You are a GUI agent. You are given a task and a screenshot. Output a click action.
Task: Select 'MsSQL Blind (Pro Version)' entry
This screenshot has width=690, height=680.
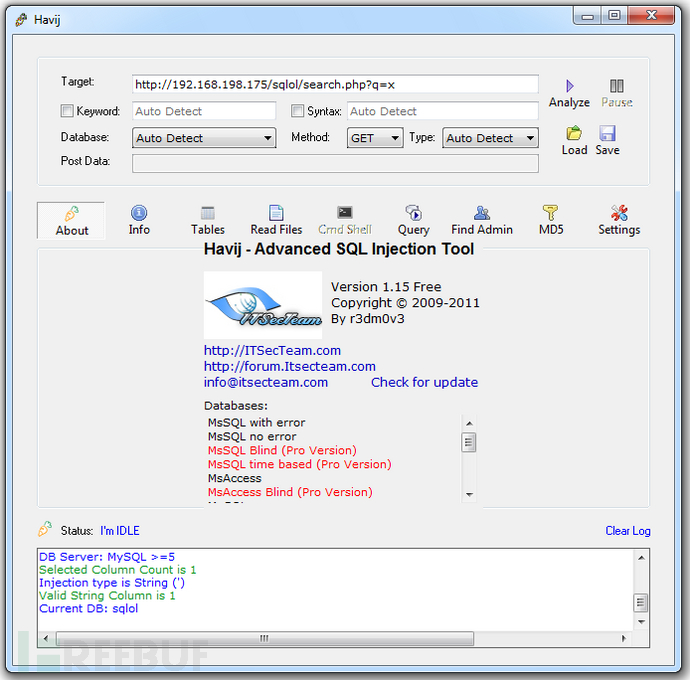(x=282, y=450)
